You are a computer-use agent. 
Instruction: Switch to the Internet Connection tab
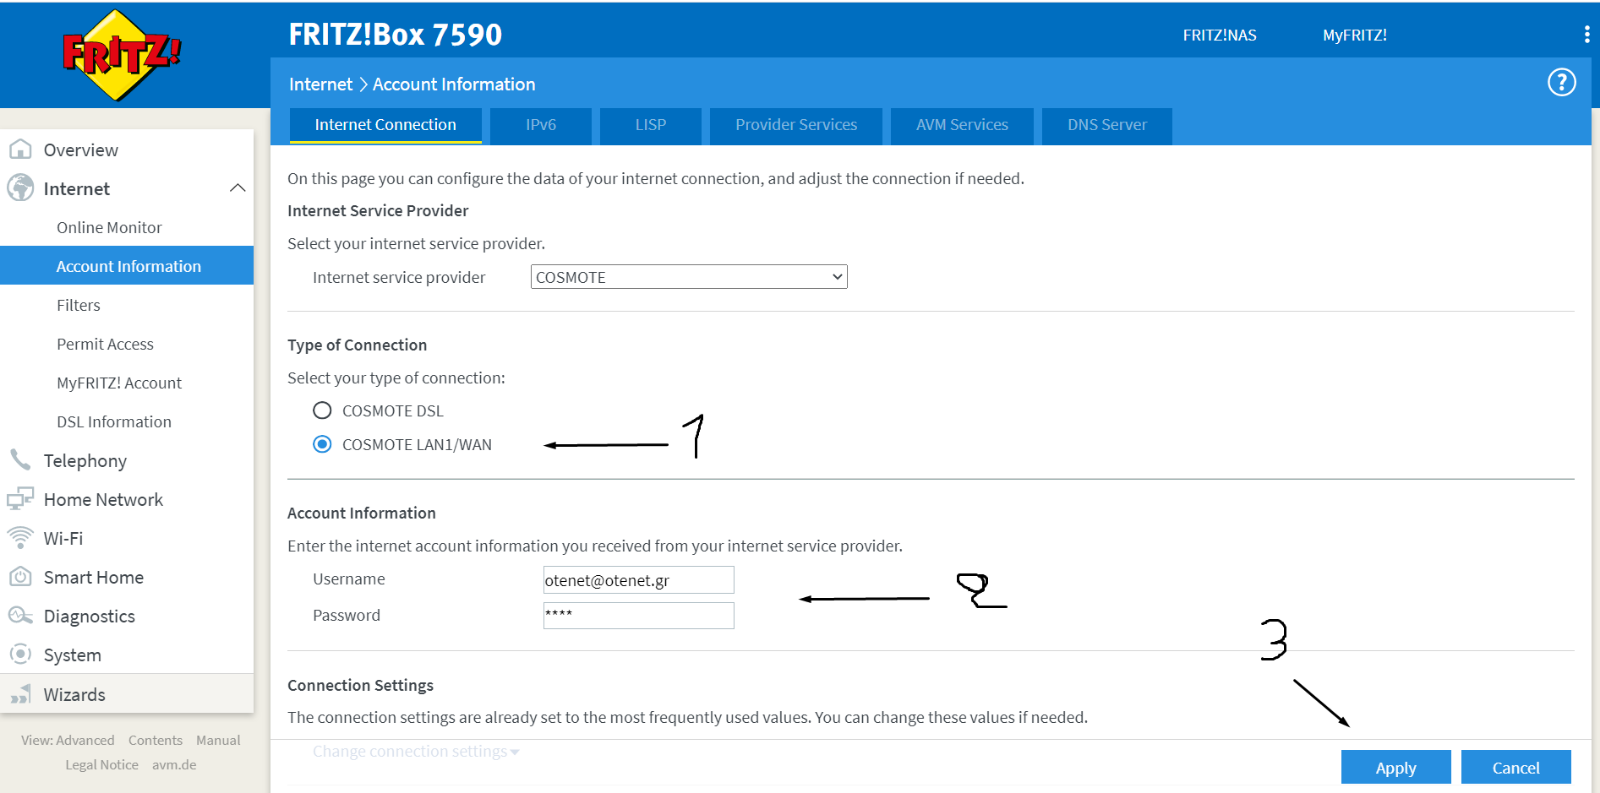click(x=385, y=125)
